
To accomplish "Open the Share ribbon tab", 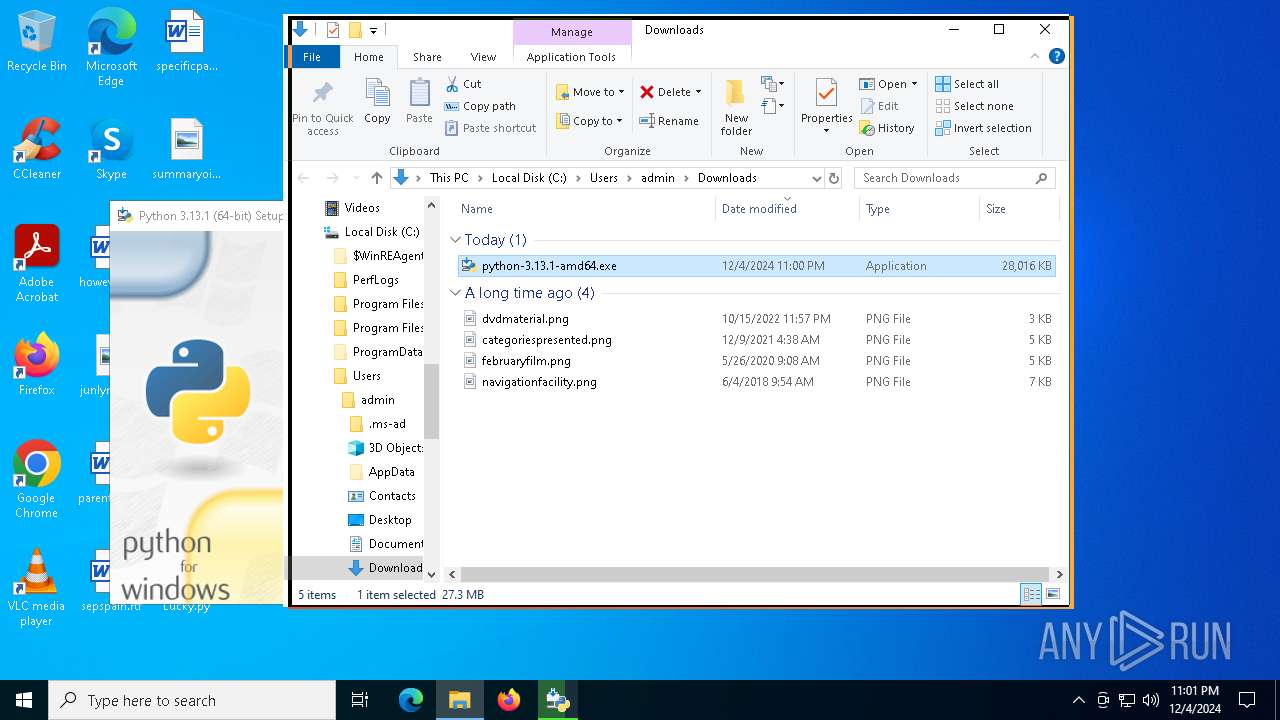I will pyautogui.click(x=427, y=57).
